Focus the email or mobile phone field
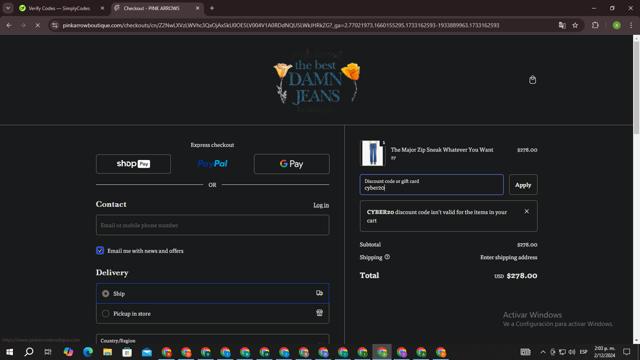The height and width of the screenshot is (360, 640). (212, 225)
